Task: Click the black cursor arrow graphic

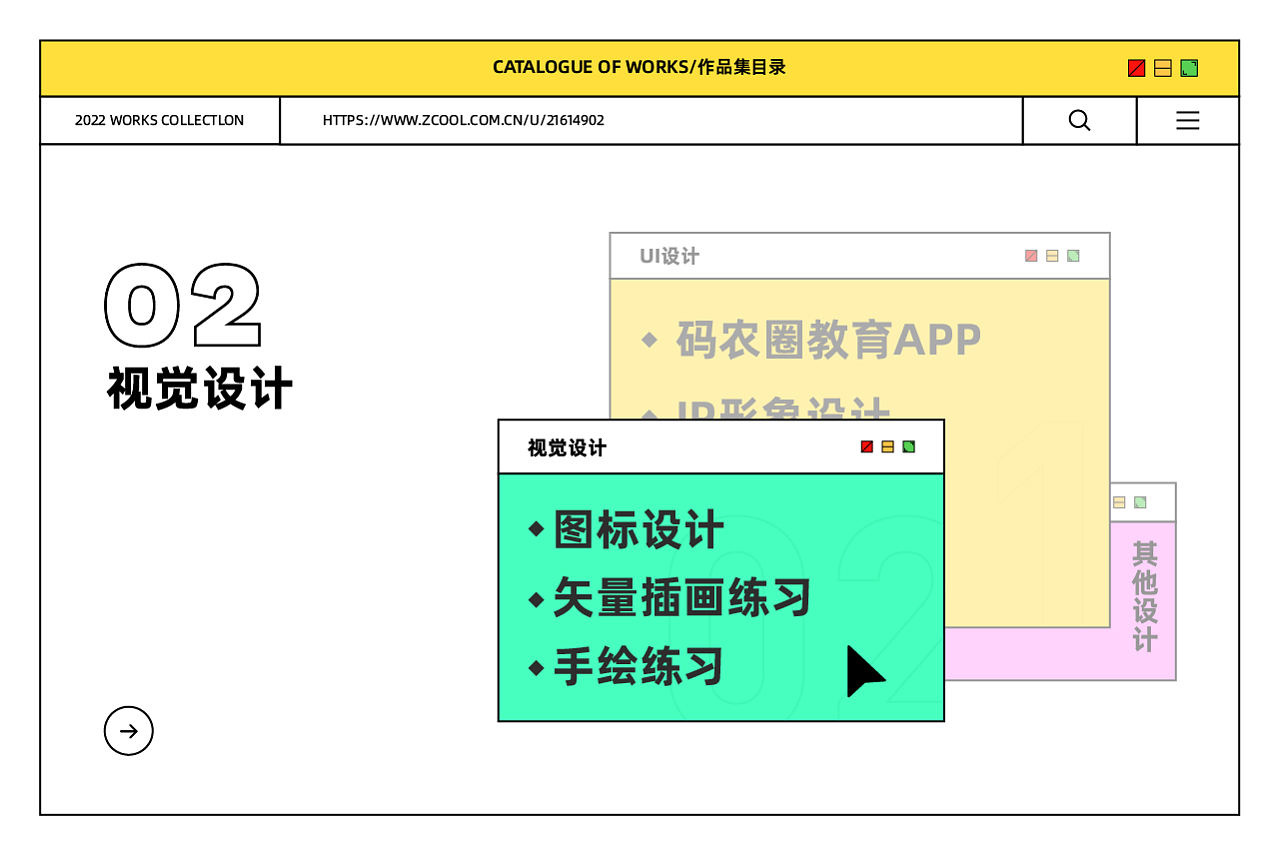Action: click(x=864, y=671)
